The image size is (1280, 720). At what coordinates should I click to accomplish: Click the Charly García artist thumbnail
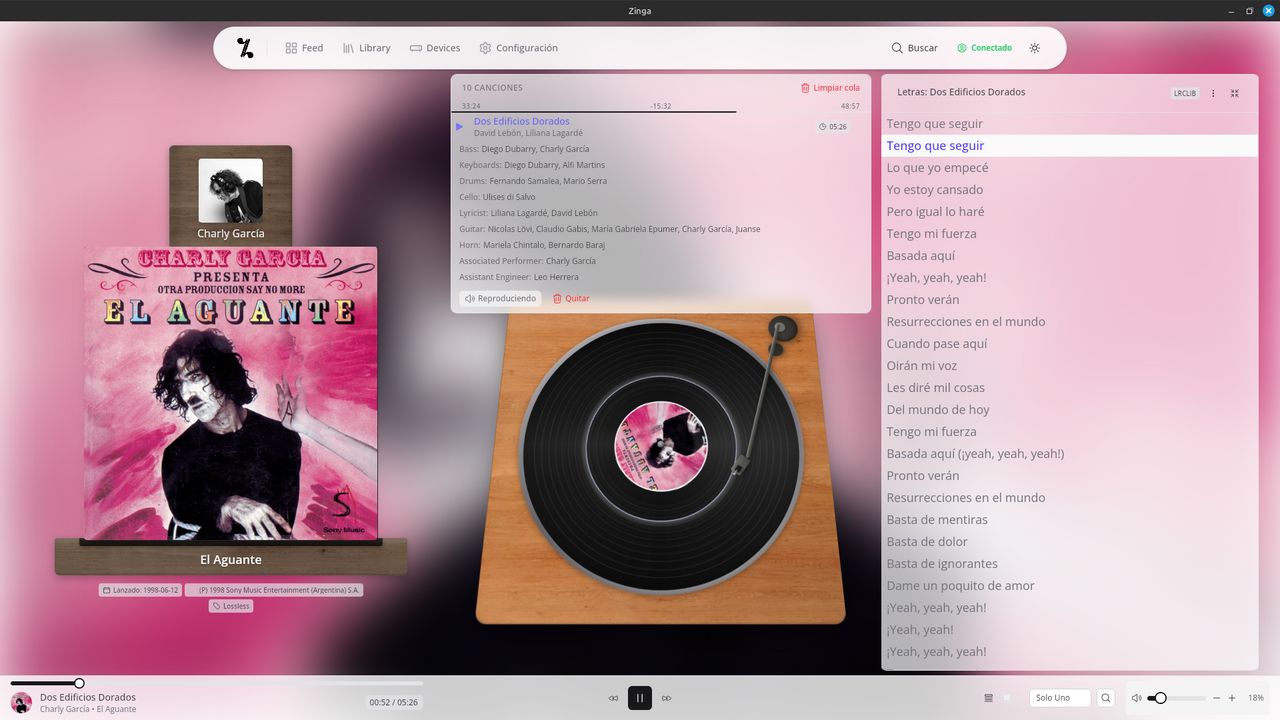(x=230, y=191)
